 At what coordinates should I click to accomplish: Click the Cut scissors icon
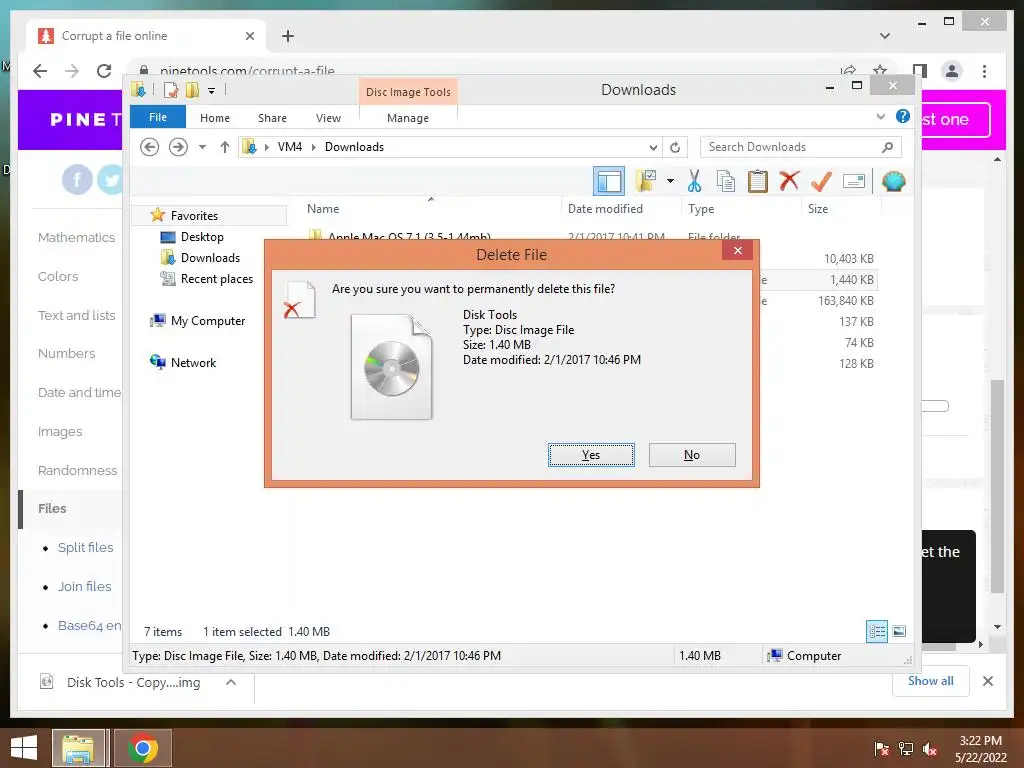(694, 181)
